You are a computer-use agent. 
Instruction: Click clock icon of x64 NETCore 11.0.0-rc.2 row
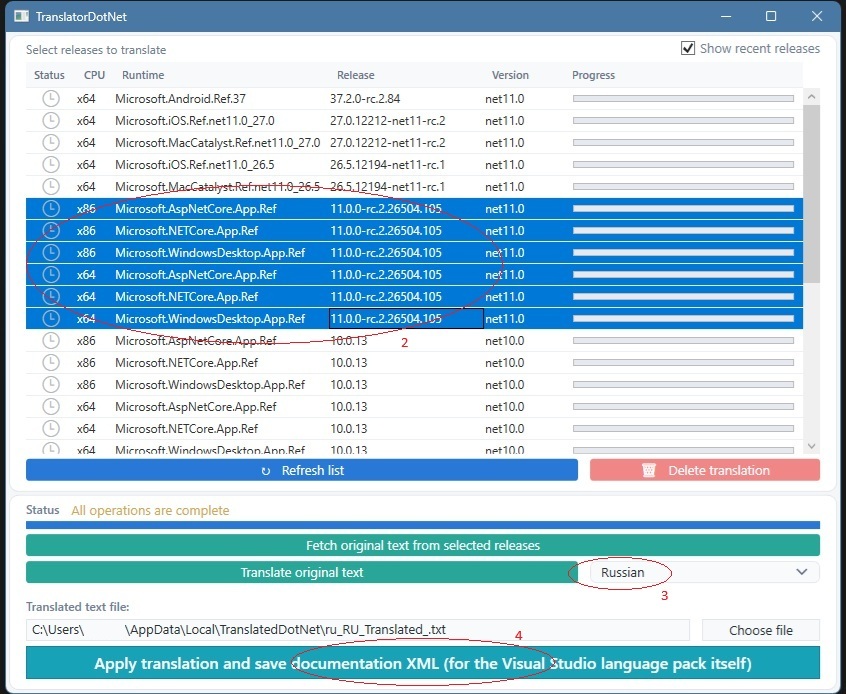(51, 297)
